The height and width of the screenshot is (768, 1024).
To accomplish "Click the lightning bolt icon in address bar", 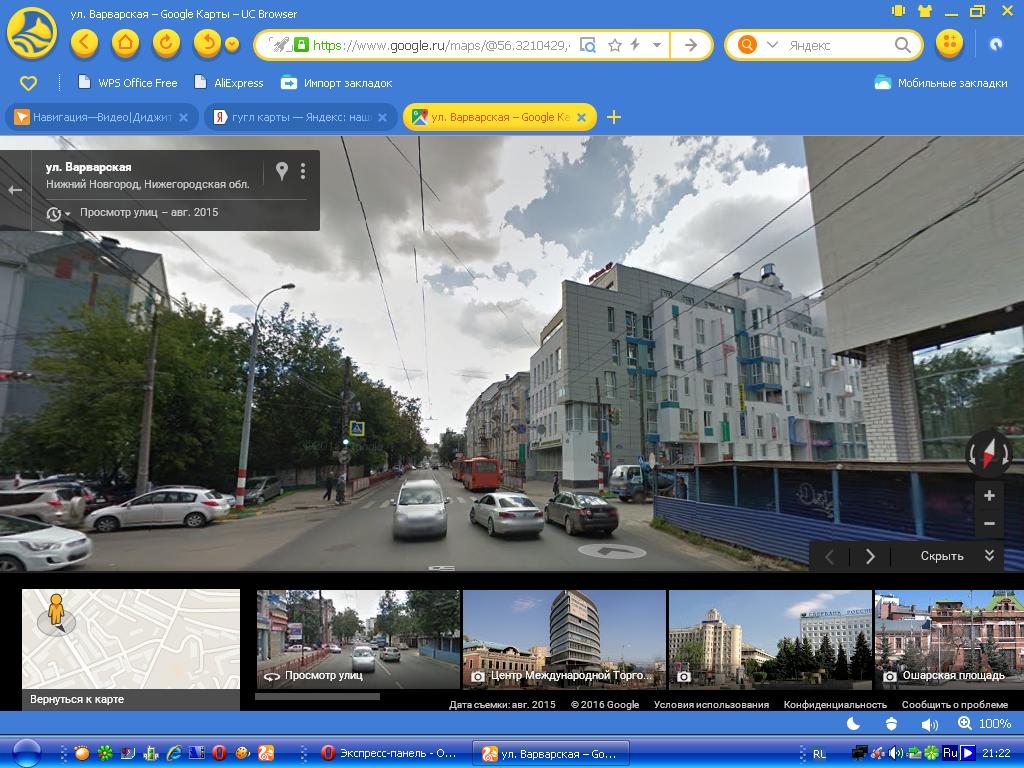I will click(x=635, y=45).
